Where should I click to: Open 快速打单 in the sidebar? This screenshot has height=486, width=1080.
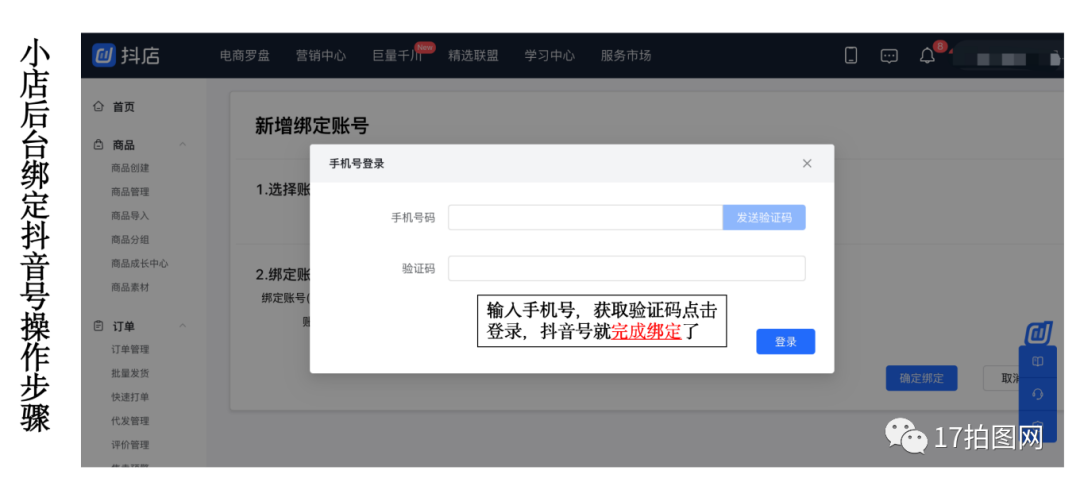[x=130, y=397]
